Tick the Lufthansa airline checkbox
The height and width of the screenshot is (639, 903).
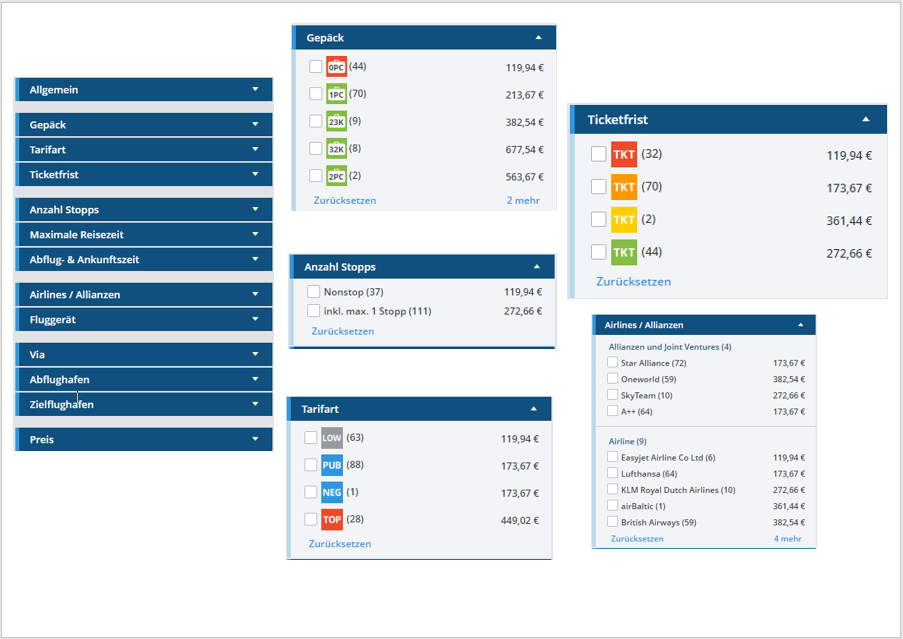click(612, 474)
